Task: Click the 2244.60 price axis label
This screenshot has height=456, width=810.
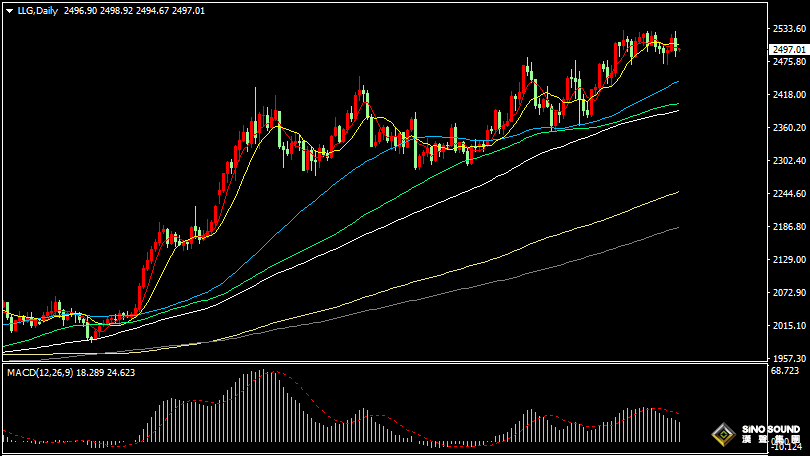Action: (788, 194)
